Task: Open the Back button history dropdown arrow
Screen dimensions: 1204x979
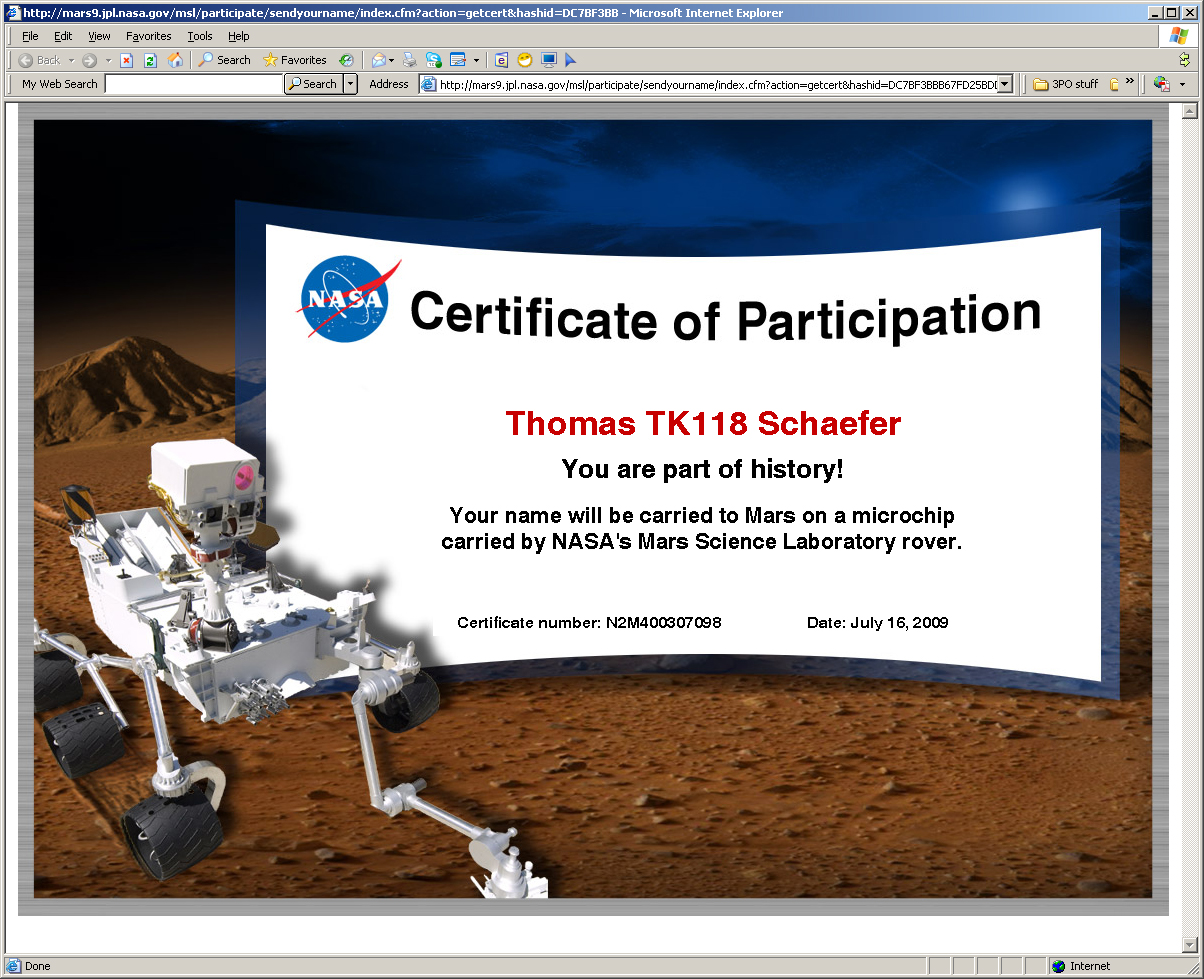Action: [x=72, y=60]
